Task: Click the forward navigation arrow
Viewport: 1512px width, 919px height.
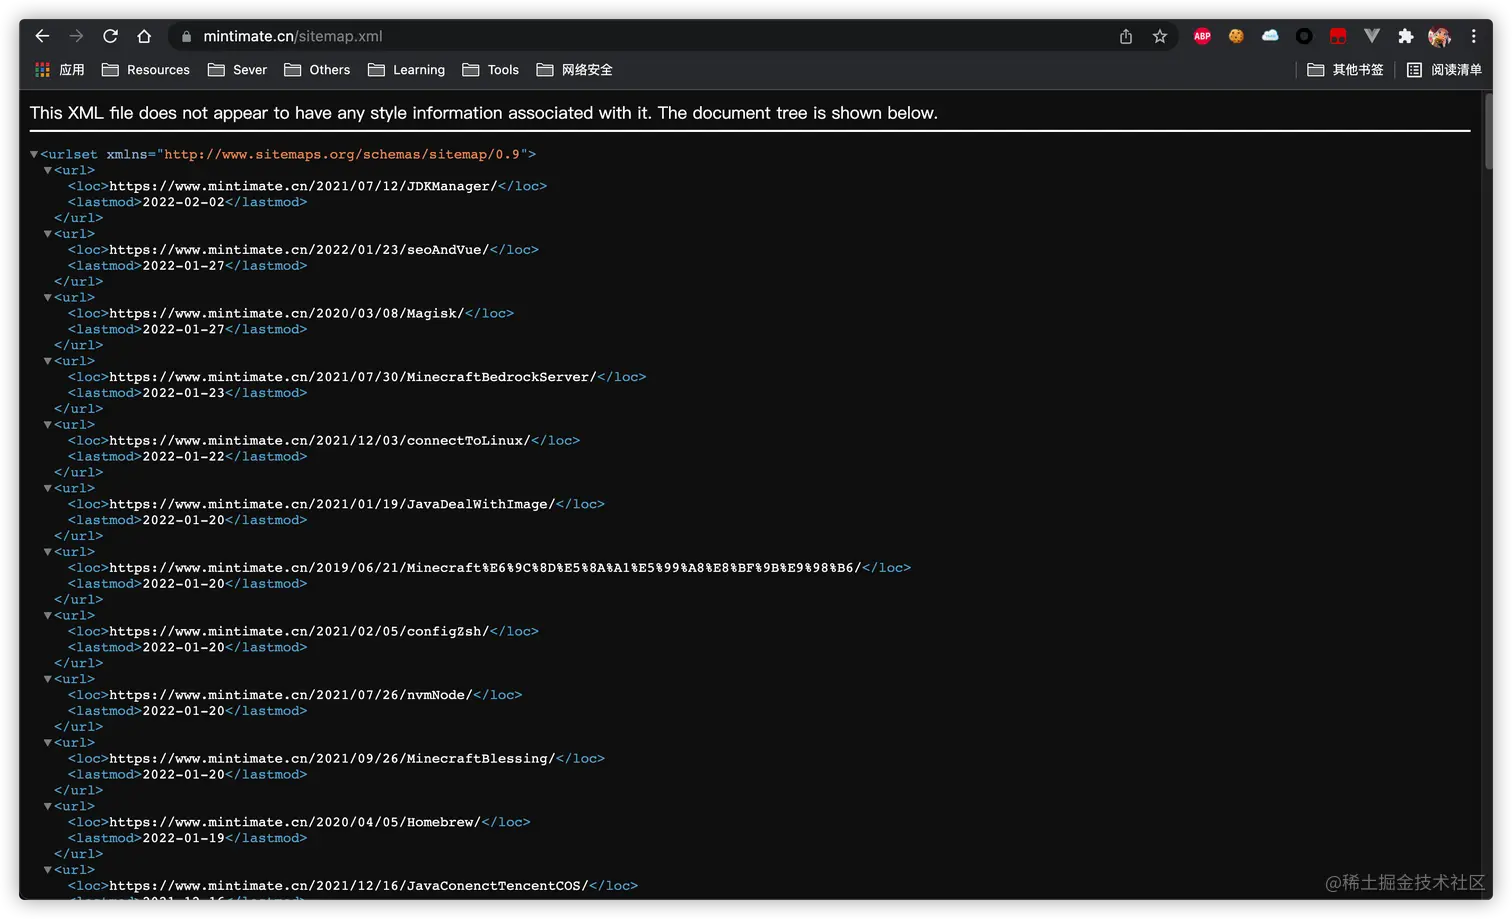Action: [76, 36]
